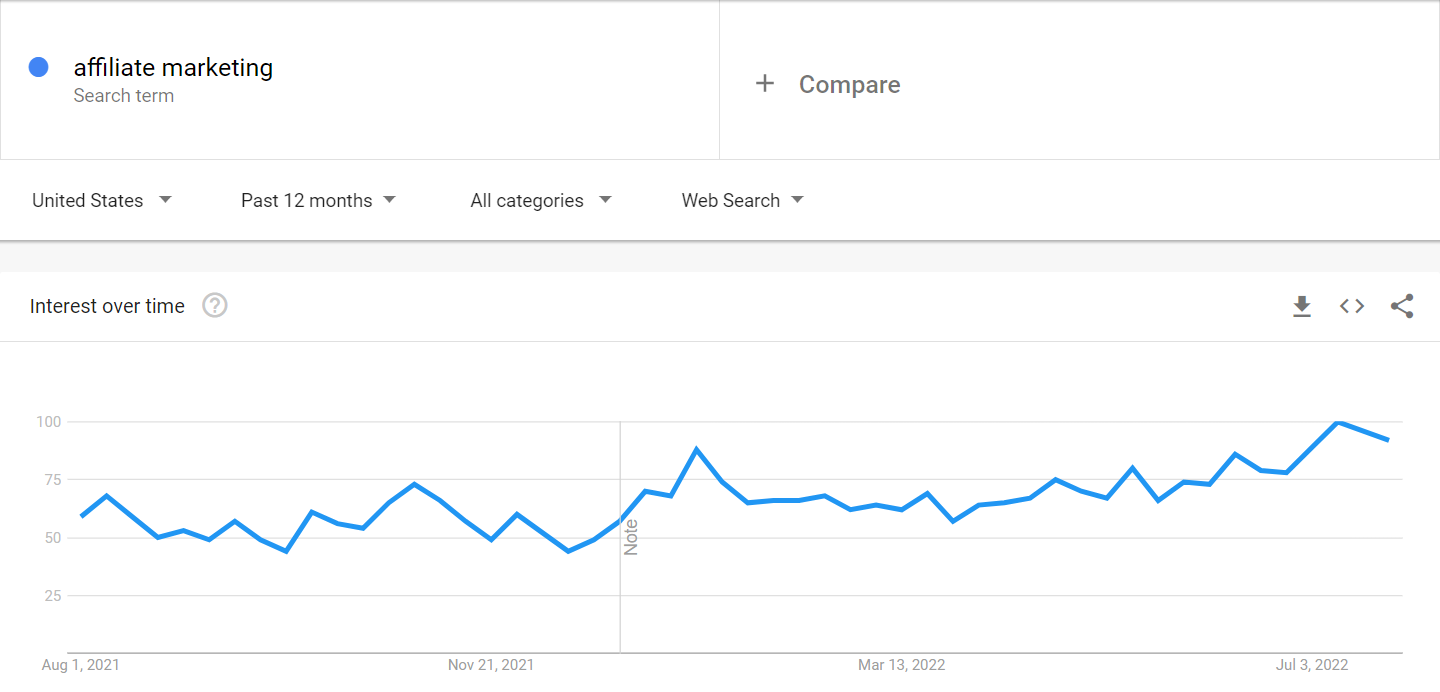Download the Interest over time CSV
This screenshot has width=1440, height=692.
click(x=1301, y=306)
